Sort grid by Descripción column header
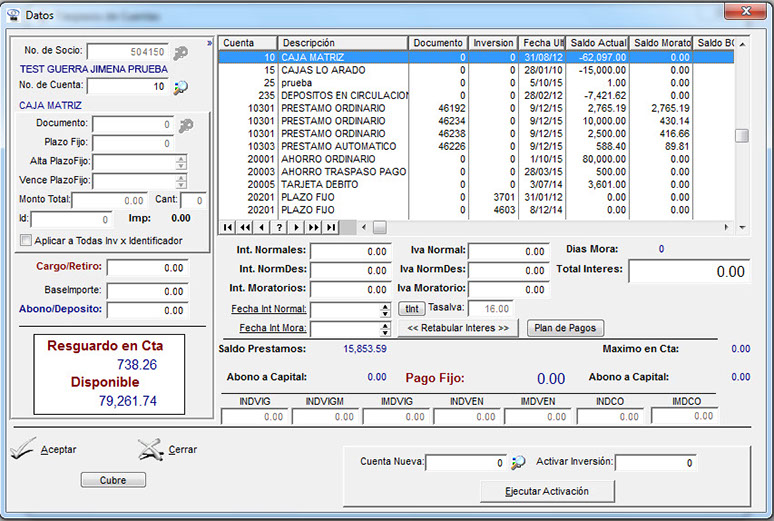This screenshot has height=521, width=774. [x=342, y=43]
